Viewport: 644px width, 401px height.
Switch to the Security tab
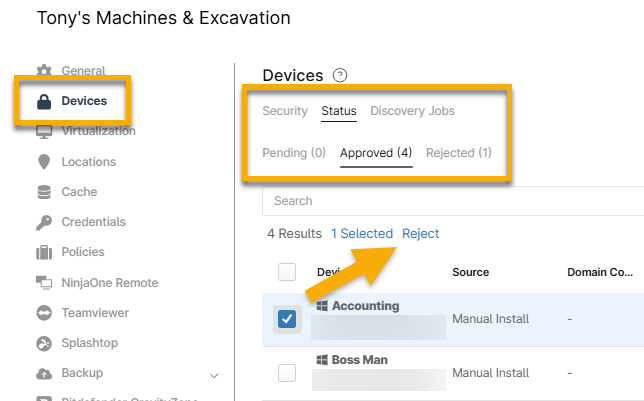[285, 111]
